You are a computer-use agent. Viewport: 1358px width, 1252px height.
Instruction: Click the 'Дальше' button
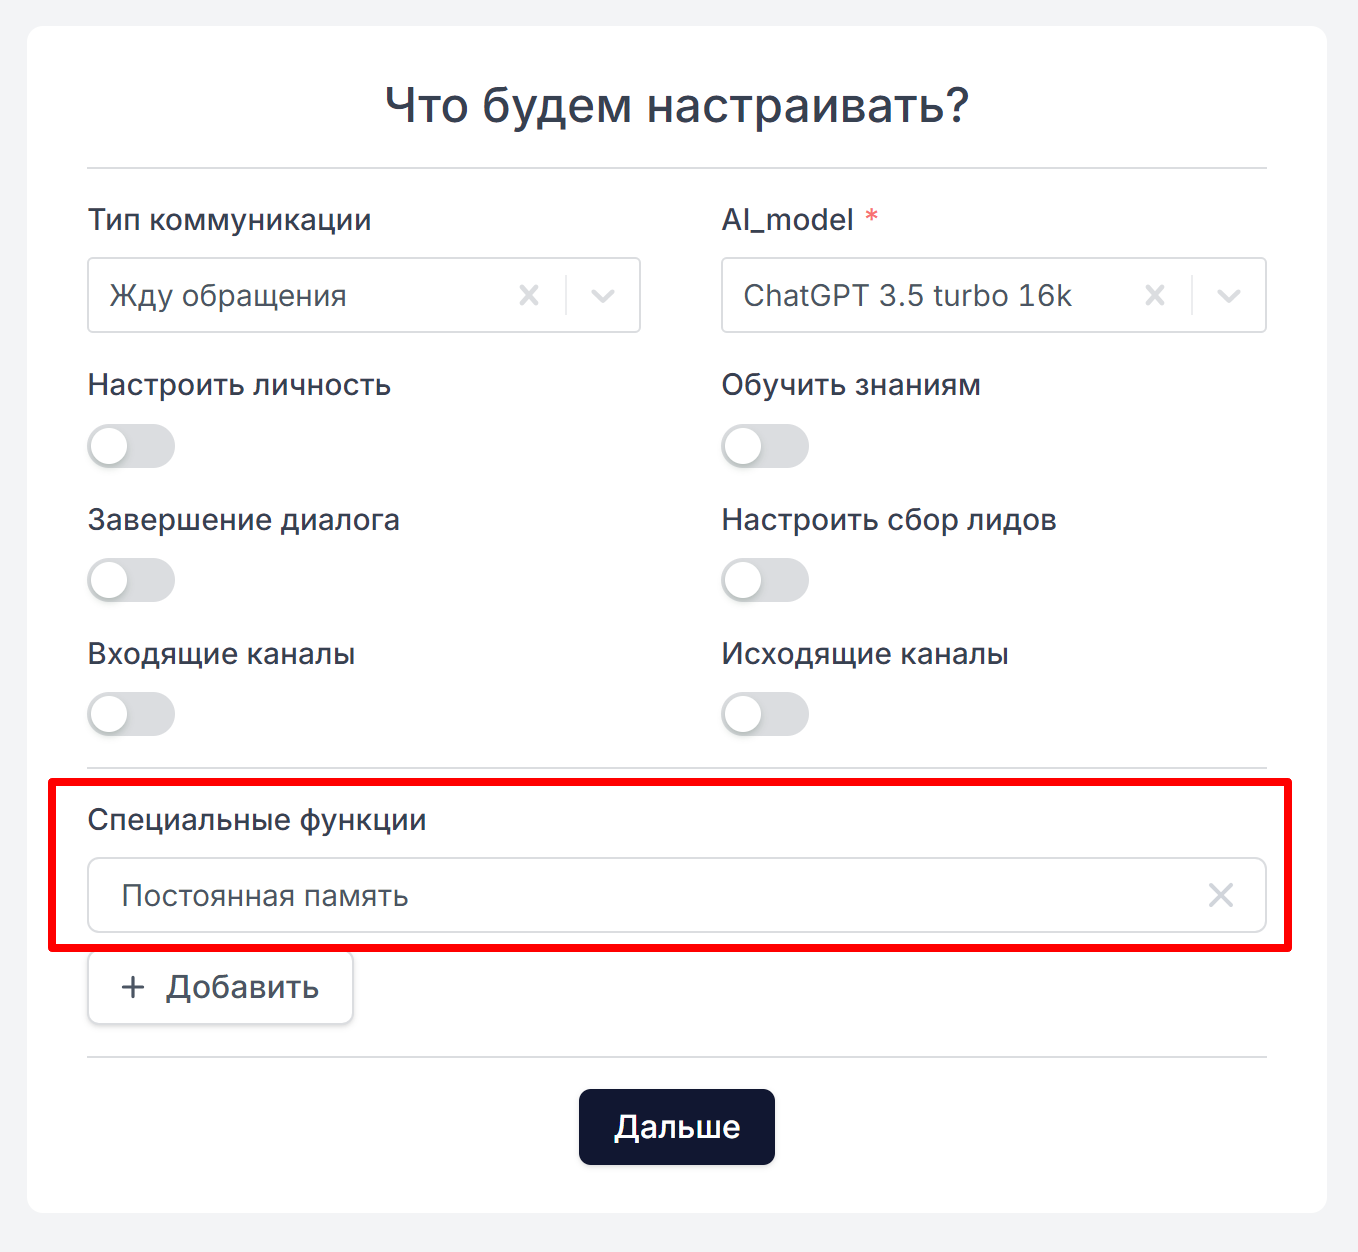(677, 1127)
